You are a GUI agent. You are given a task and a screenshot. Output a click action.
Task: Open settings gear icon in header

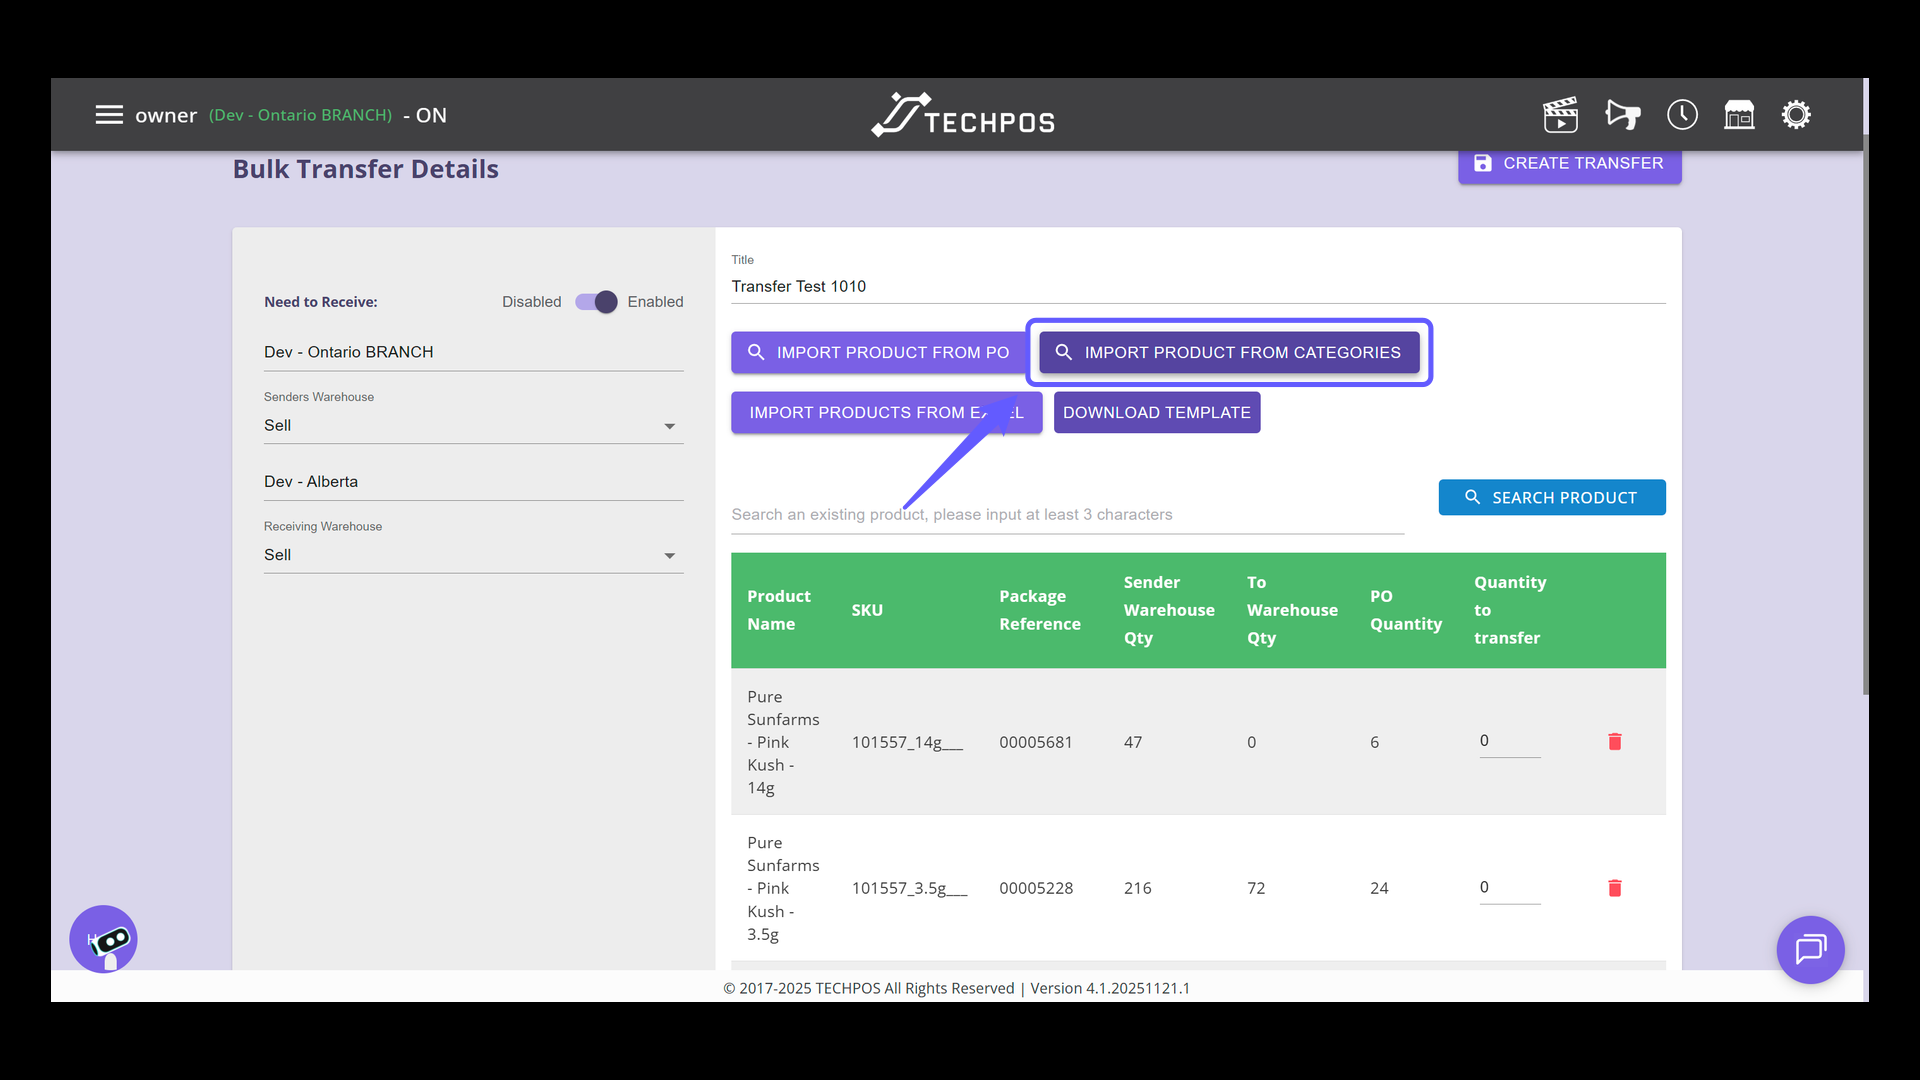1796,115
